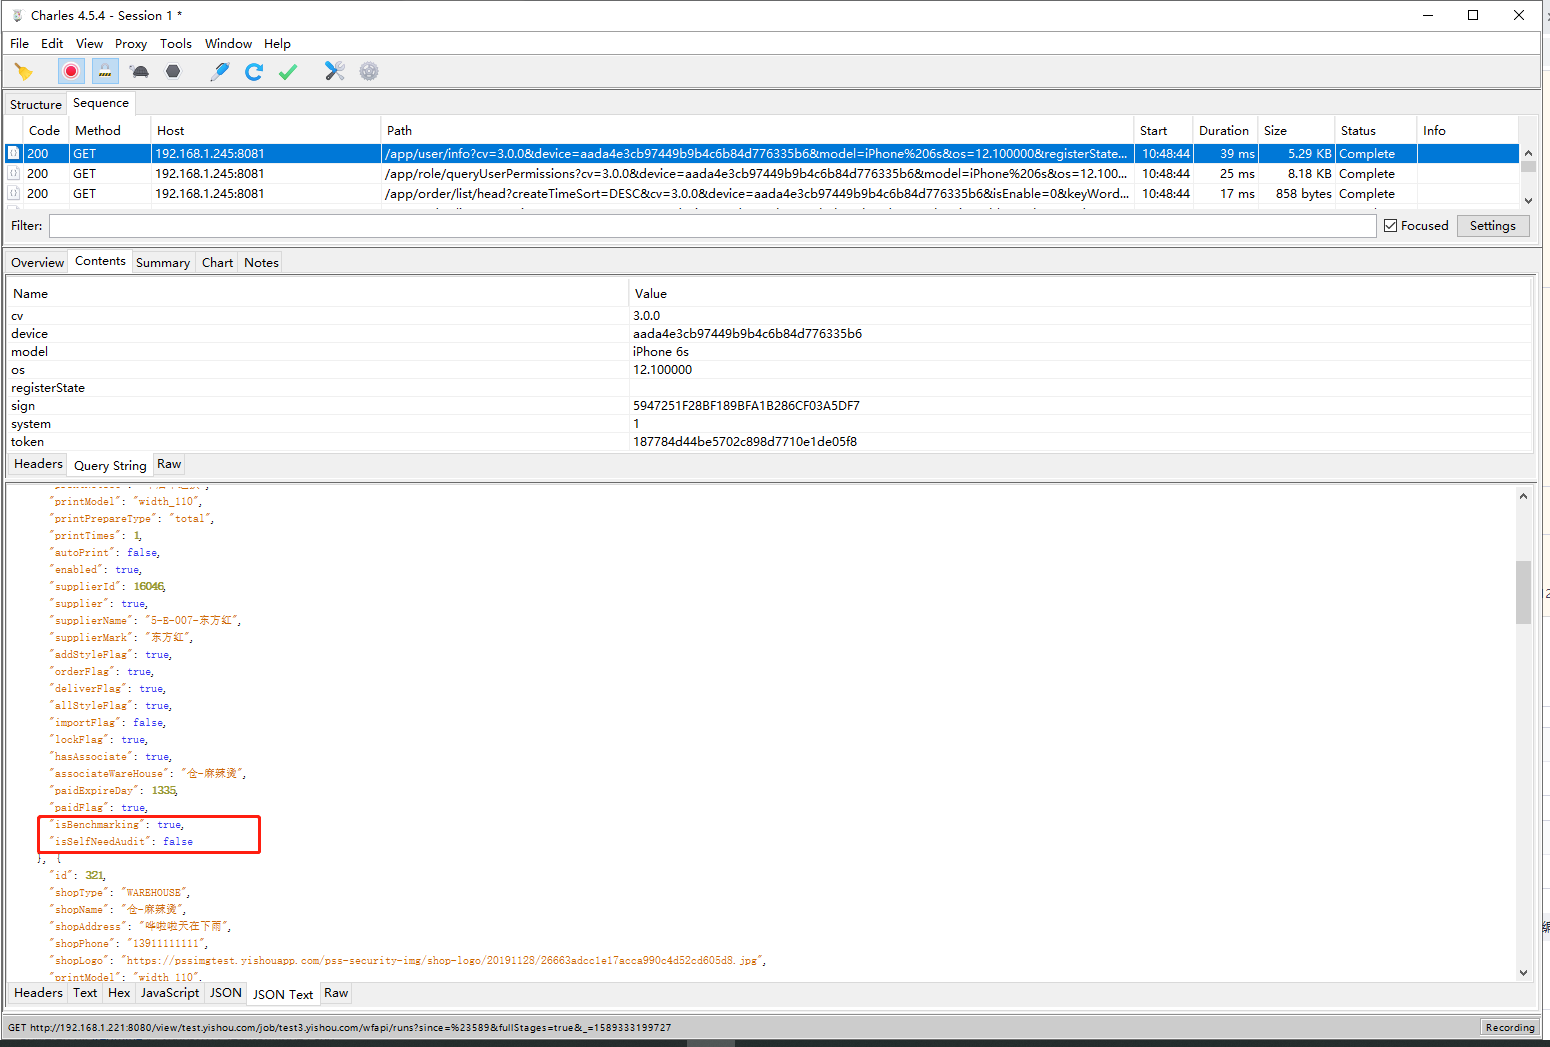Click the response pane vertical scrollbar thumb
The height and width of the screenshot is (1047, 1550).
(1523, 592)
